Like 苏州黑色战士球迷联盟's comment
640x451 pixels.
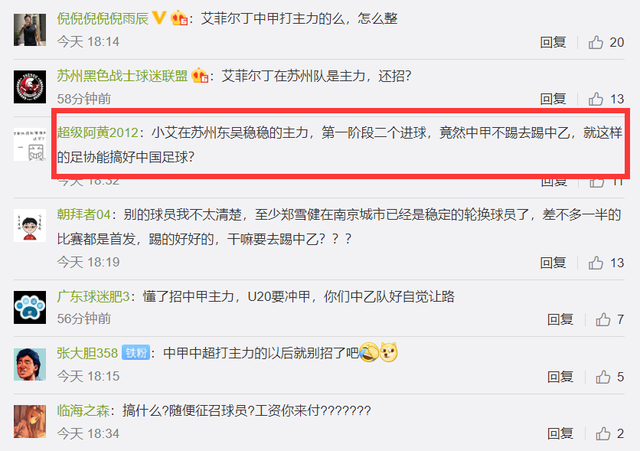[596, 99]
